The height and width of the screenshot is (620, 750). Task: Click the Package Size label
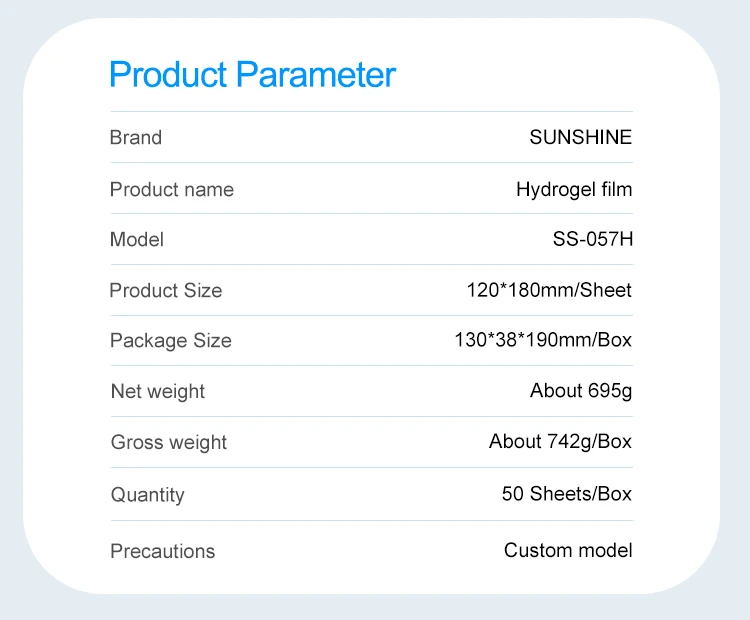point(170,341)
